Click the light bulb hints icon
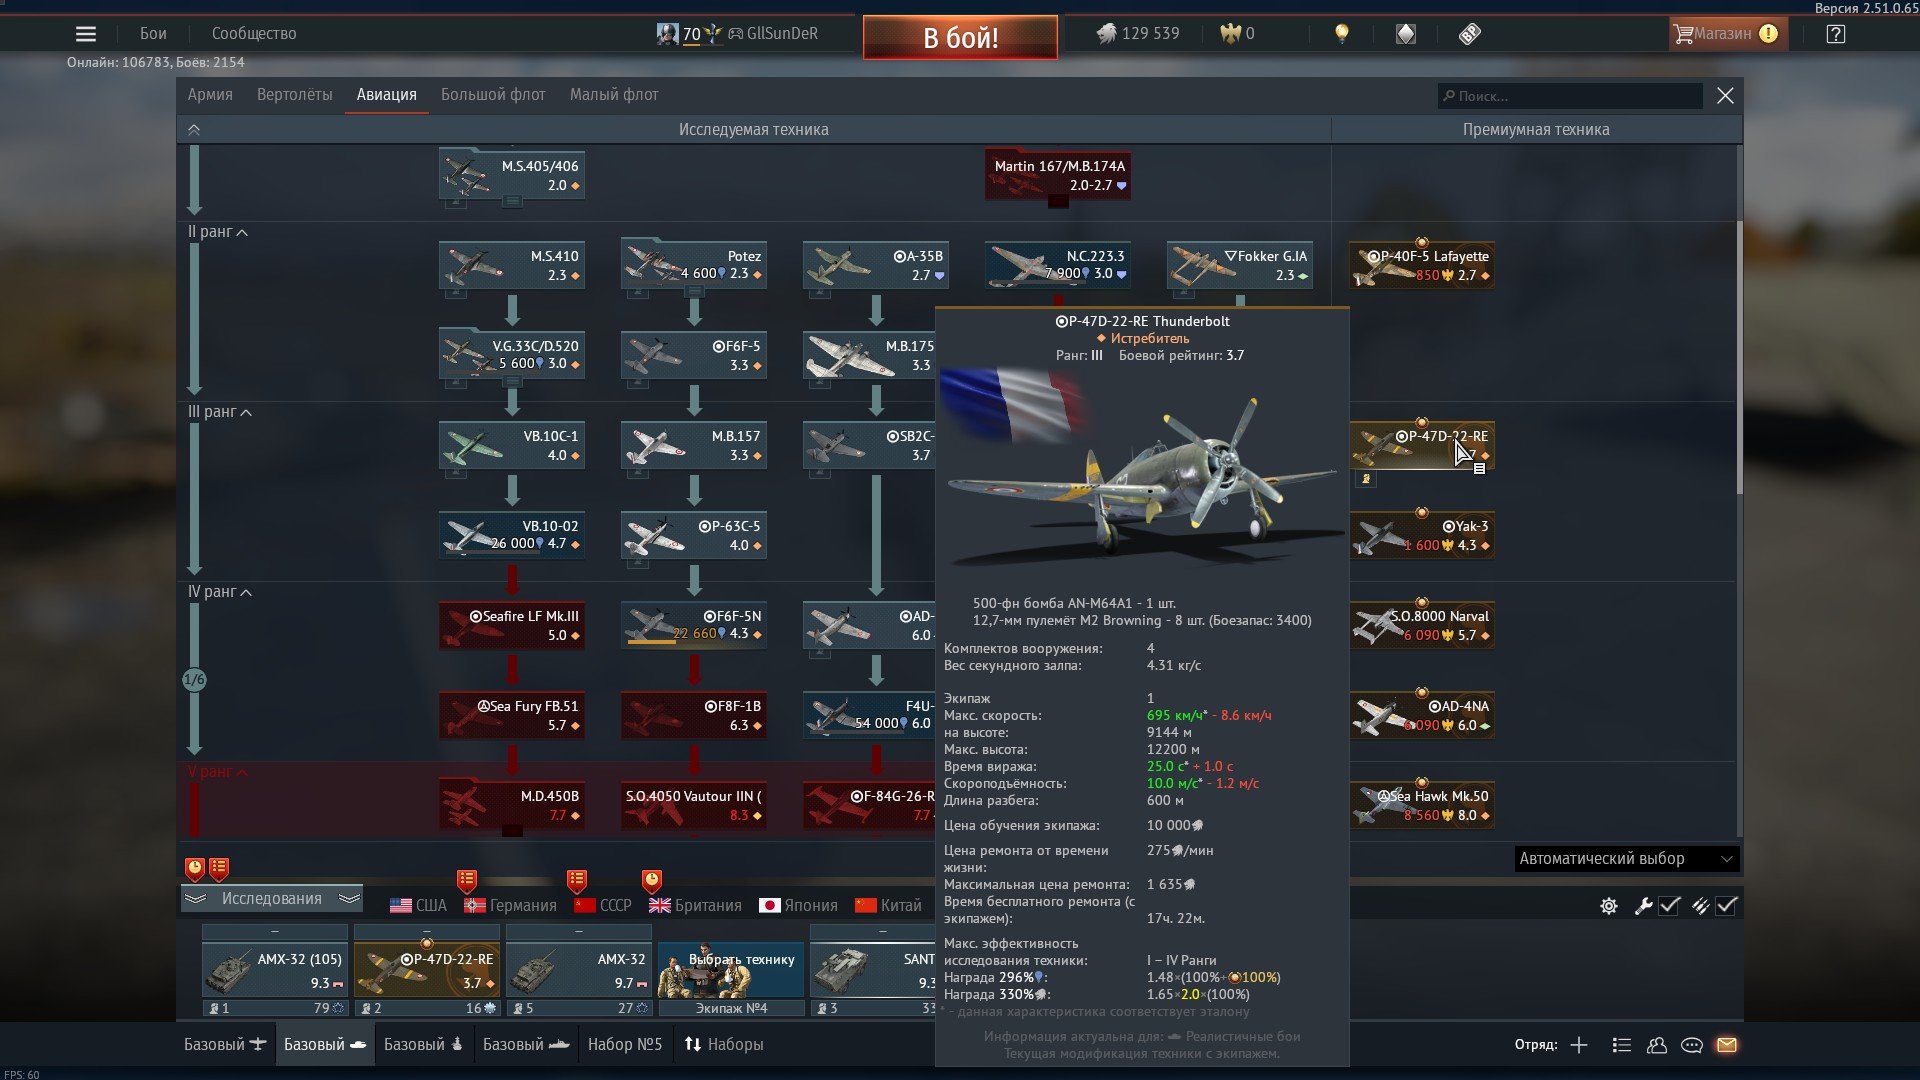This screenshot has height=1080, width=1920. pyautogui.click(x=1342, y=34)
